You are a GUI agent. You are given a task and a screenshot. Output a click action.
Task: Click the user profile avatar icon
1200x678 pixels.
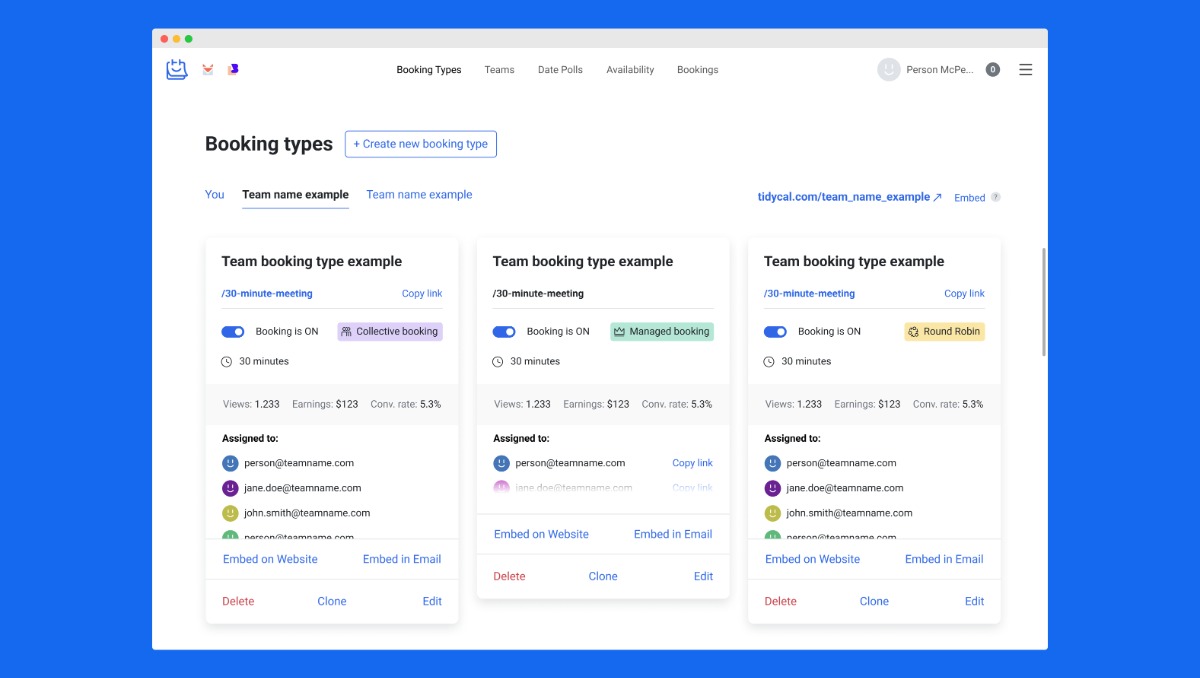pyautogui.click(x=888, y=70)
